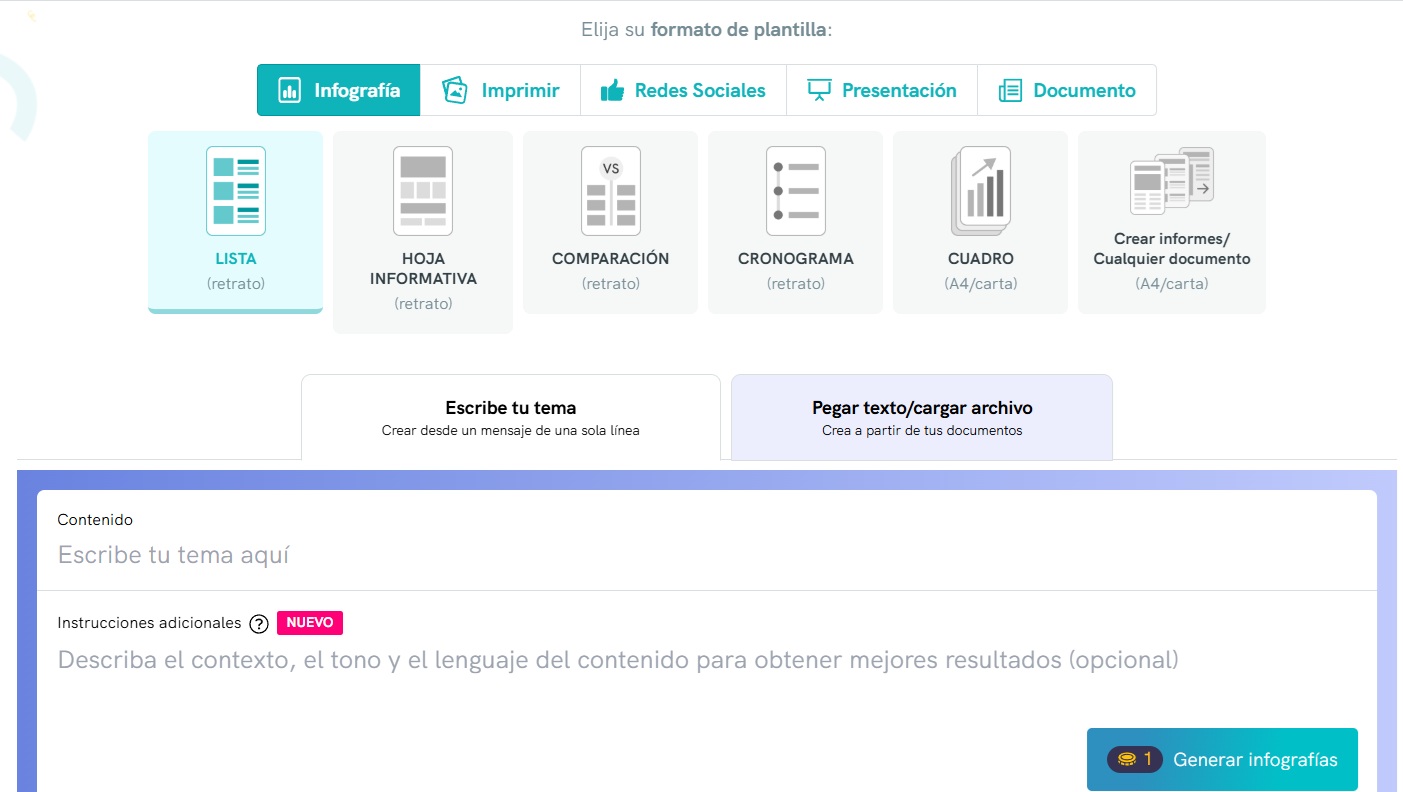Click the thumbs-up icon for Redes Sociales
The width and height of the screenshot is (1403, 792).
pyautogui.click(x=612, y=91)
